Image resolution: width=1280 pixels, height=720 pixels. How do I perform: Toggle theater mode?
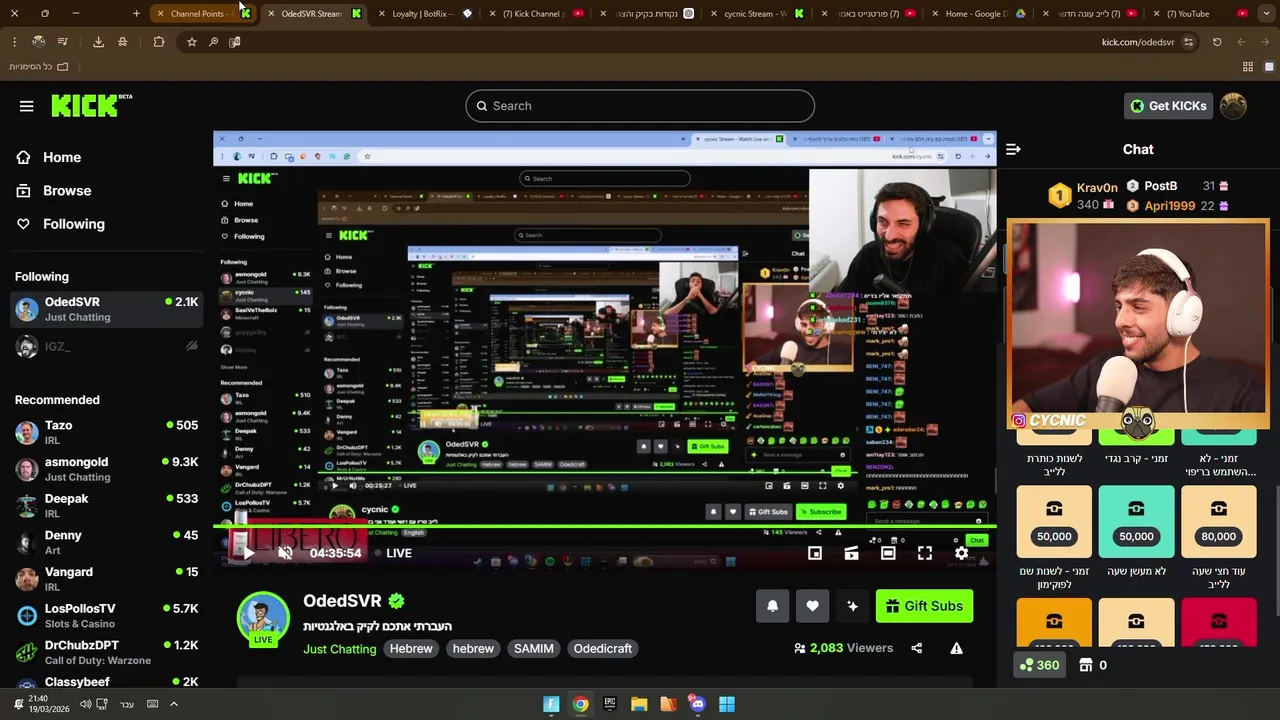pyautogui.click(x=888, y=553)
